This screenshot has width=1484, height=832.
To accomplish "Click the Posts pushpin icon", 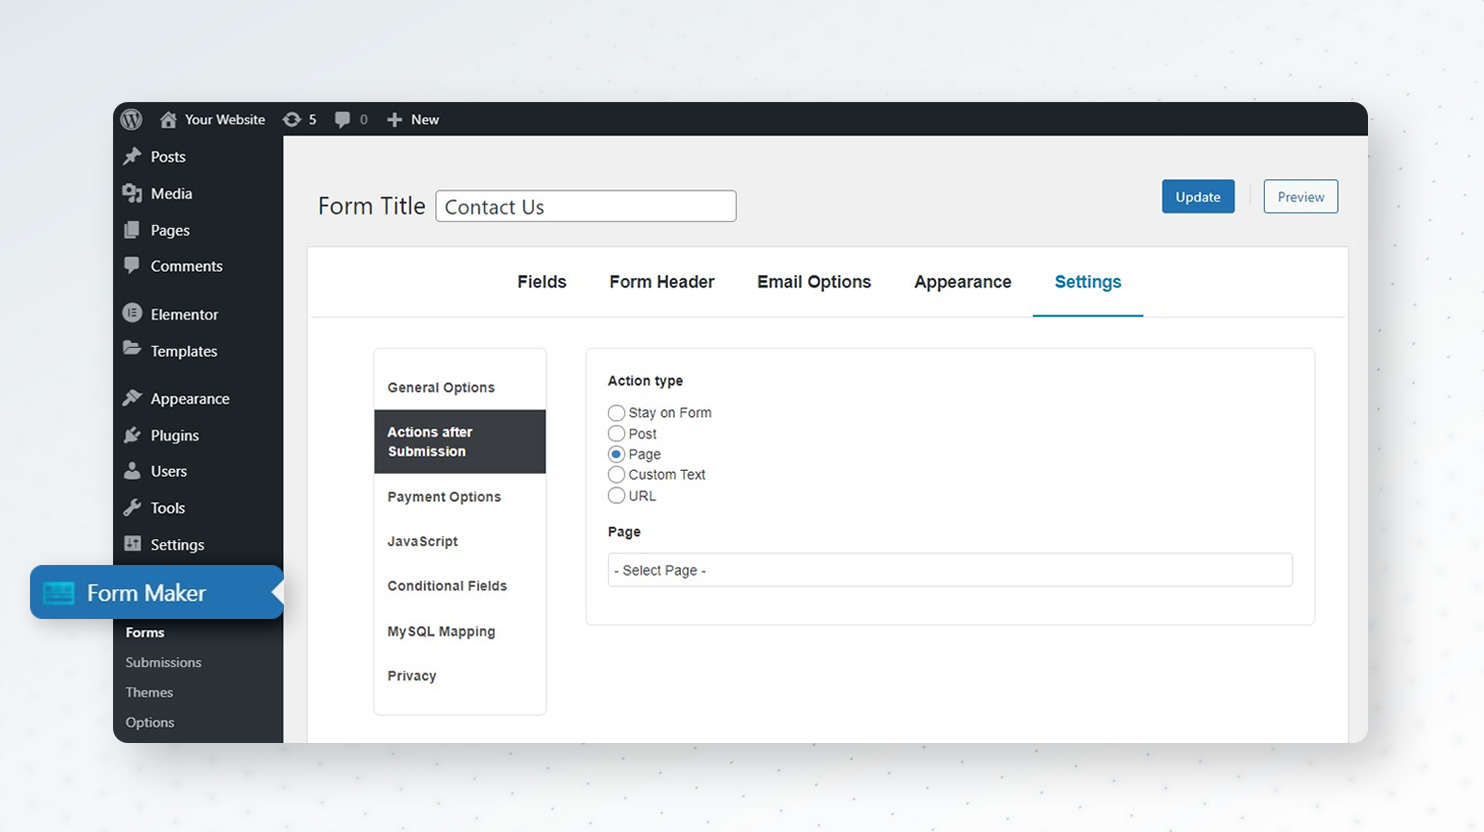I will (x=132, y=156).
